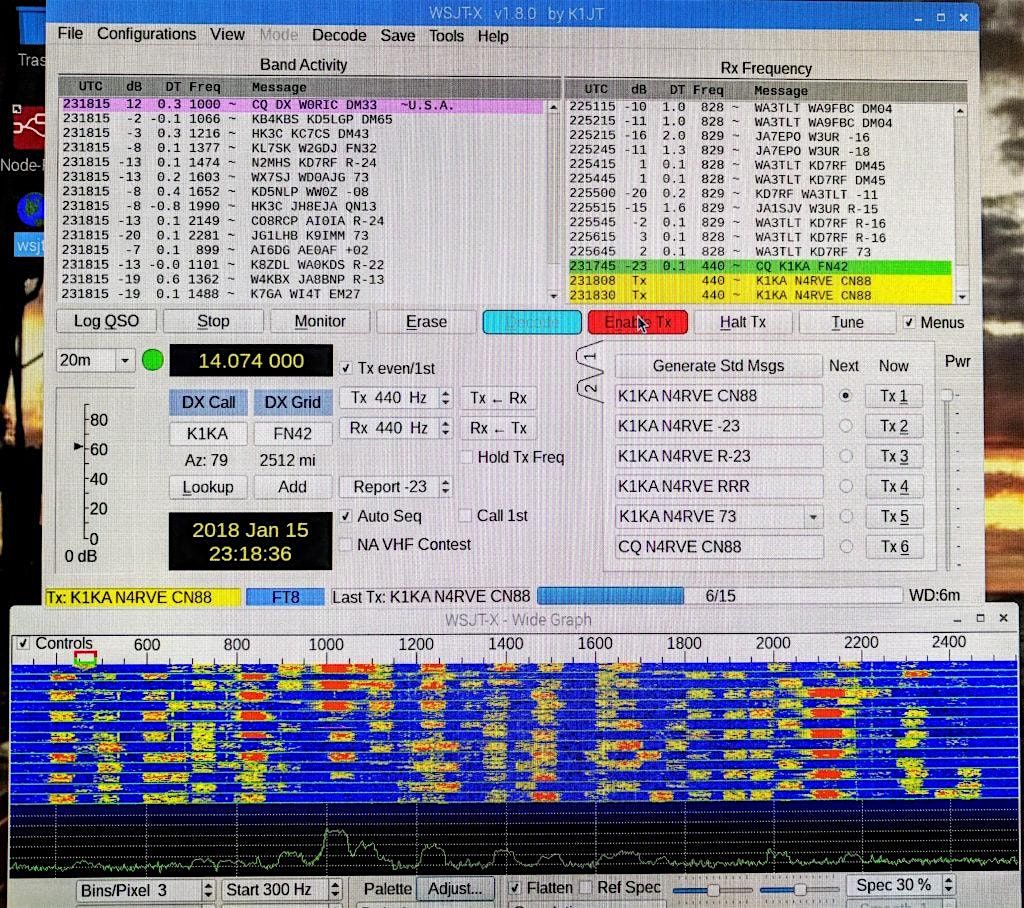This screenshot has width=1024, height=908.
Task: Toggle the Tx even/1st checkbox
Action: tap(347, 367)
